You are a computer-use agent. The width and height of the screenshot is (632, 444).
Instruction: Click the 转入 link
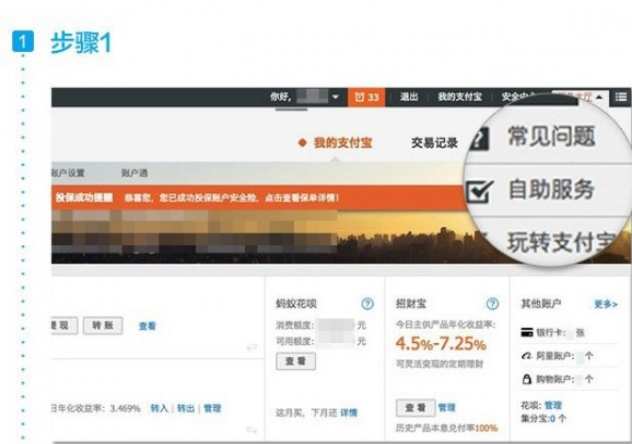[159, 409]
